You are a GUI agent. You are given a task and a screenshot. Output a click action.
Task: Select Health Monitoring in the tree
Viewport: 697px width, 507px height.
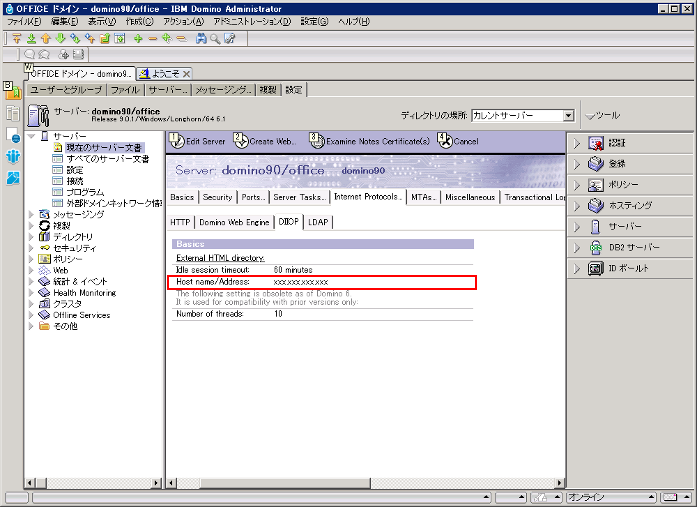pyautogui.click(x=84, y=293)
